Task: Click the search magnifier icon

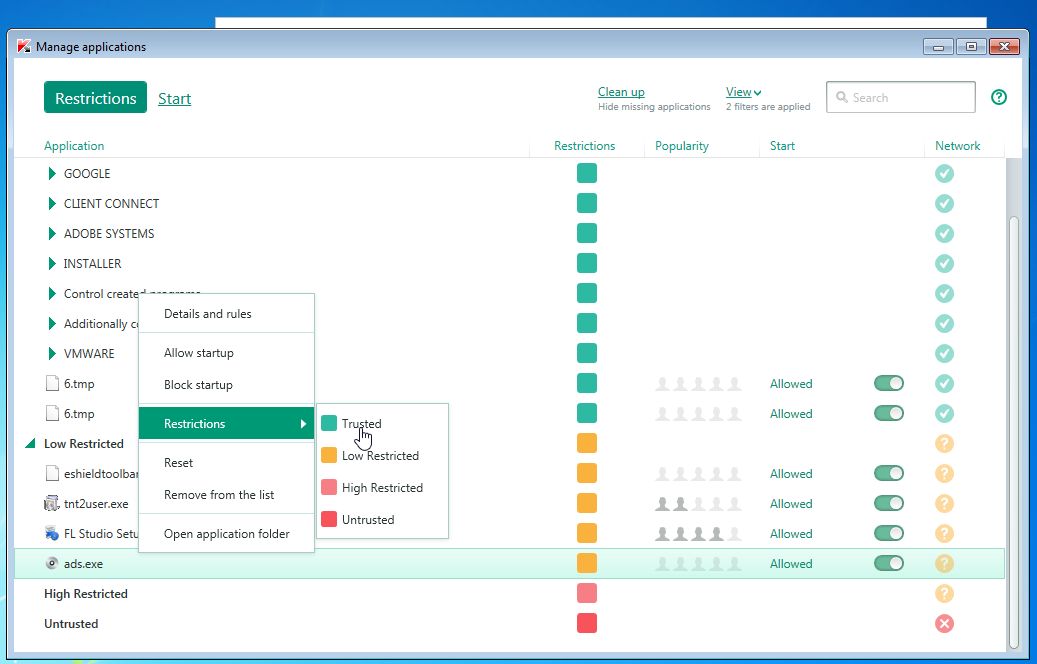Action: tap(841, 97)
